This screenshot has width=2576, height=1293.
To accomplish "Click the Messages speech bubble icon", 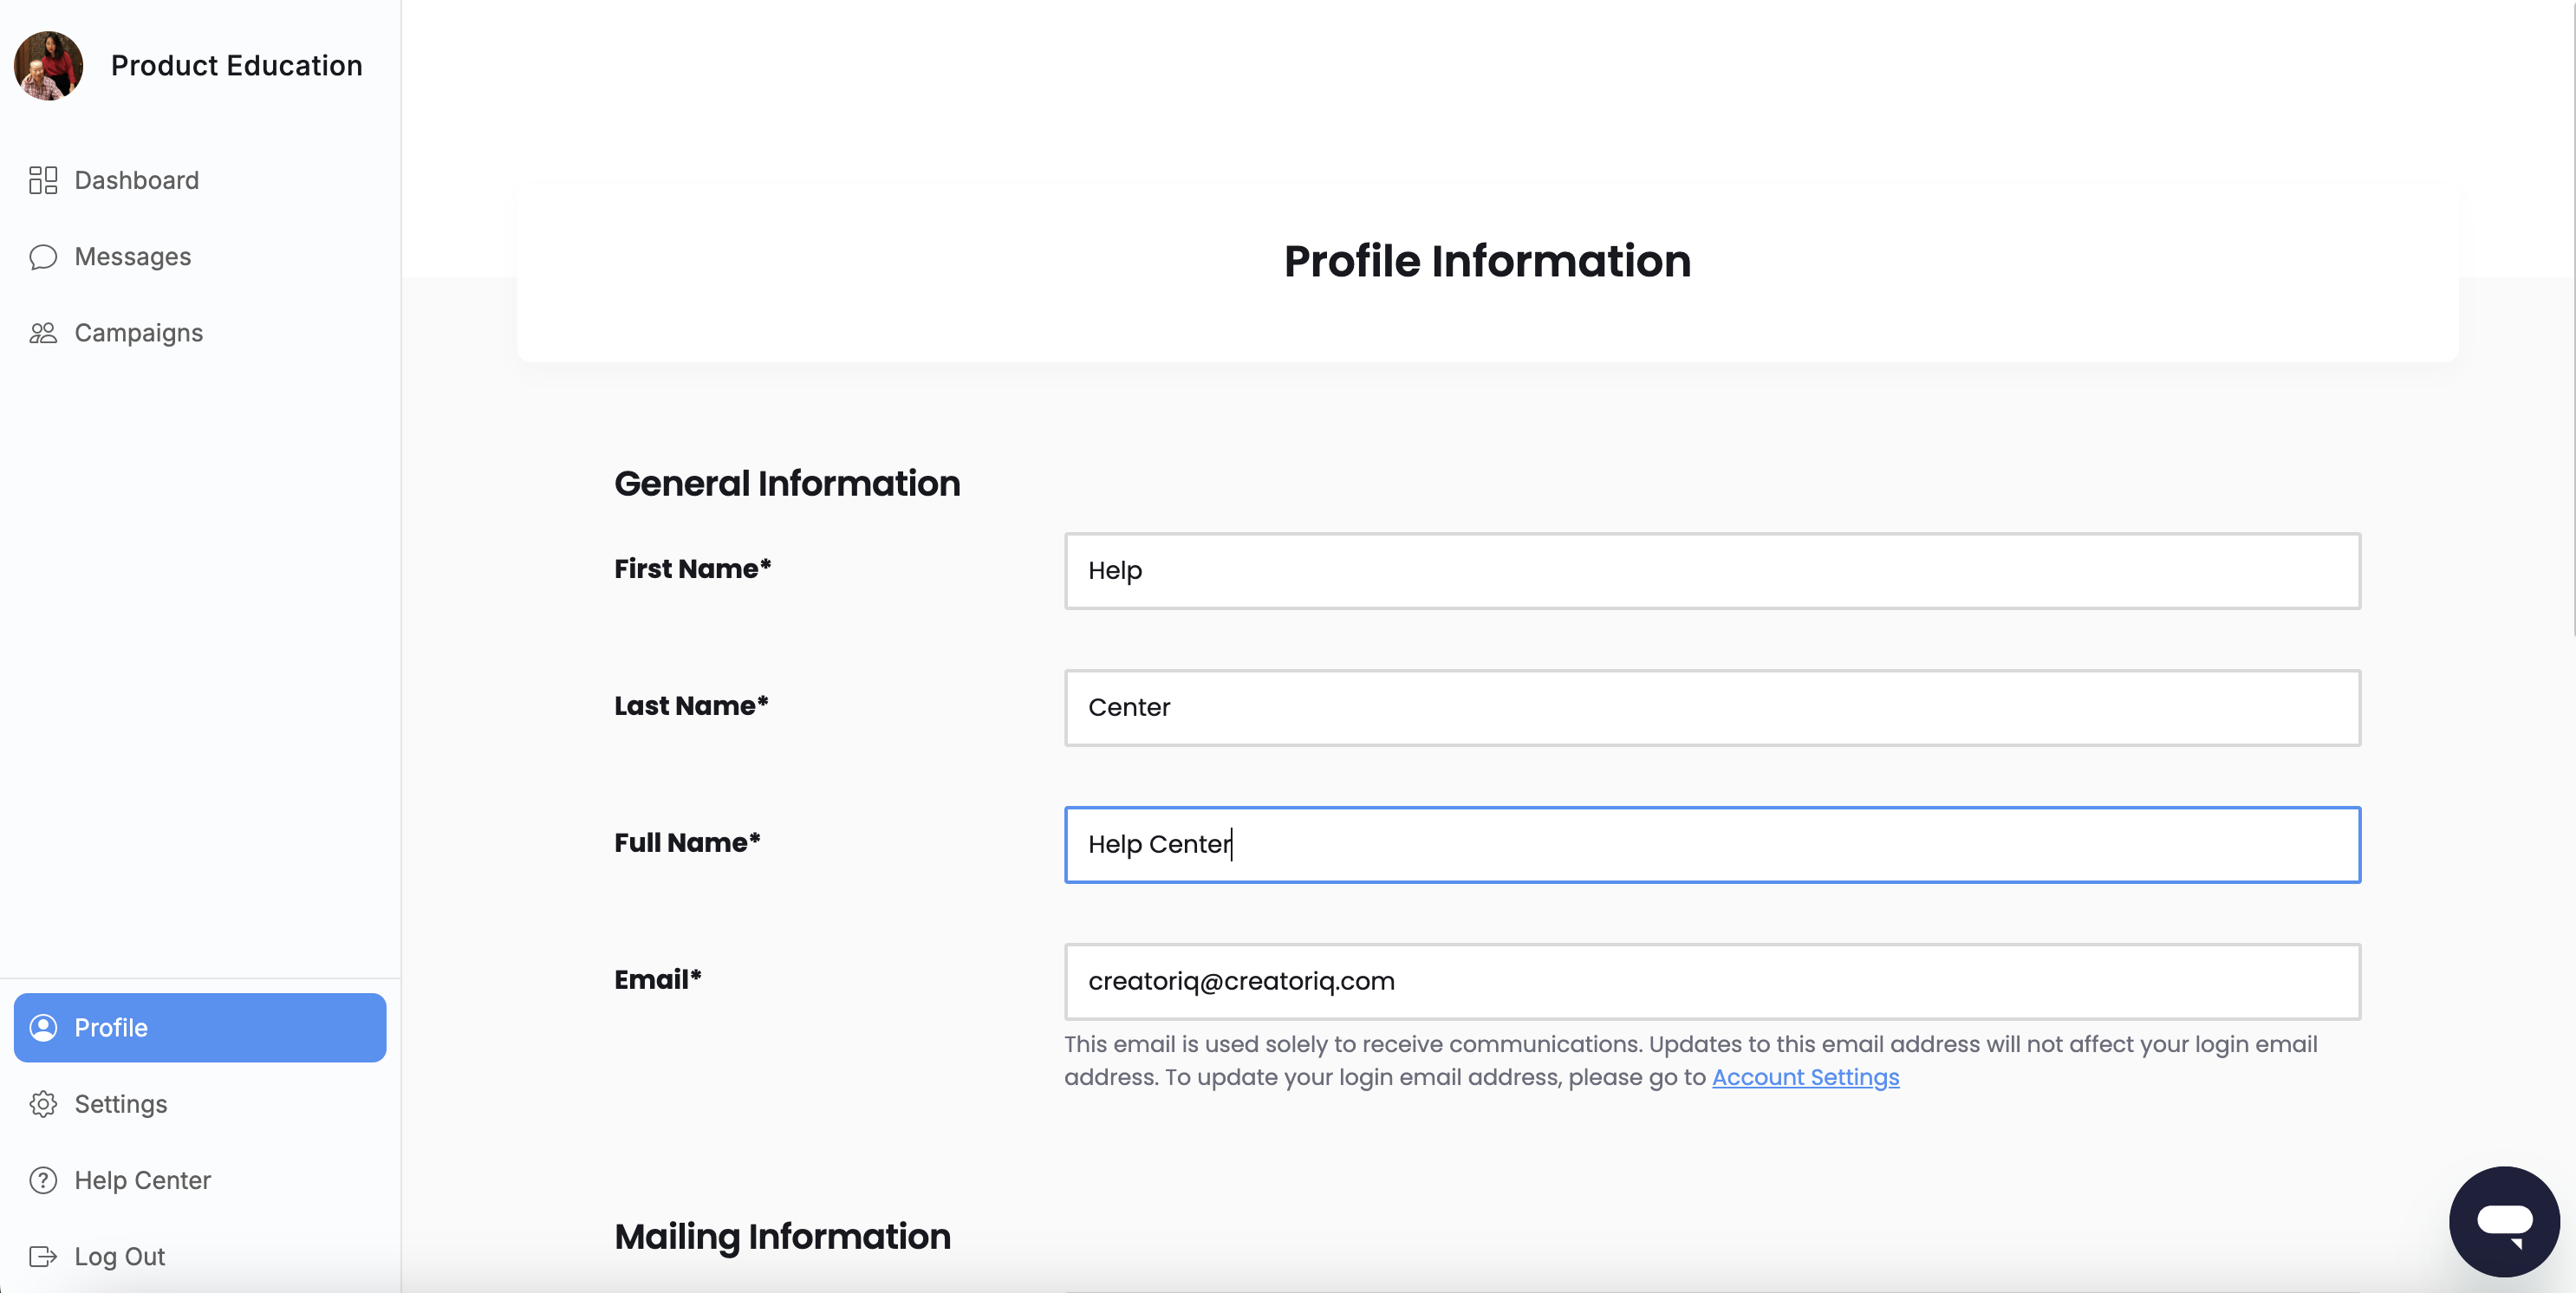I will coord(43,257).
